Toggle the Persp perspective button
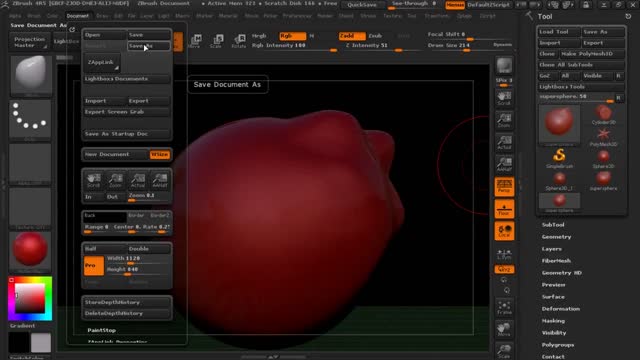 tap(504, 187)
